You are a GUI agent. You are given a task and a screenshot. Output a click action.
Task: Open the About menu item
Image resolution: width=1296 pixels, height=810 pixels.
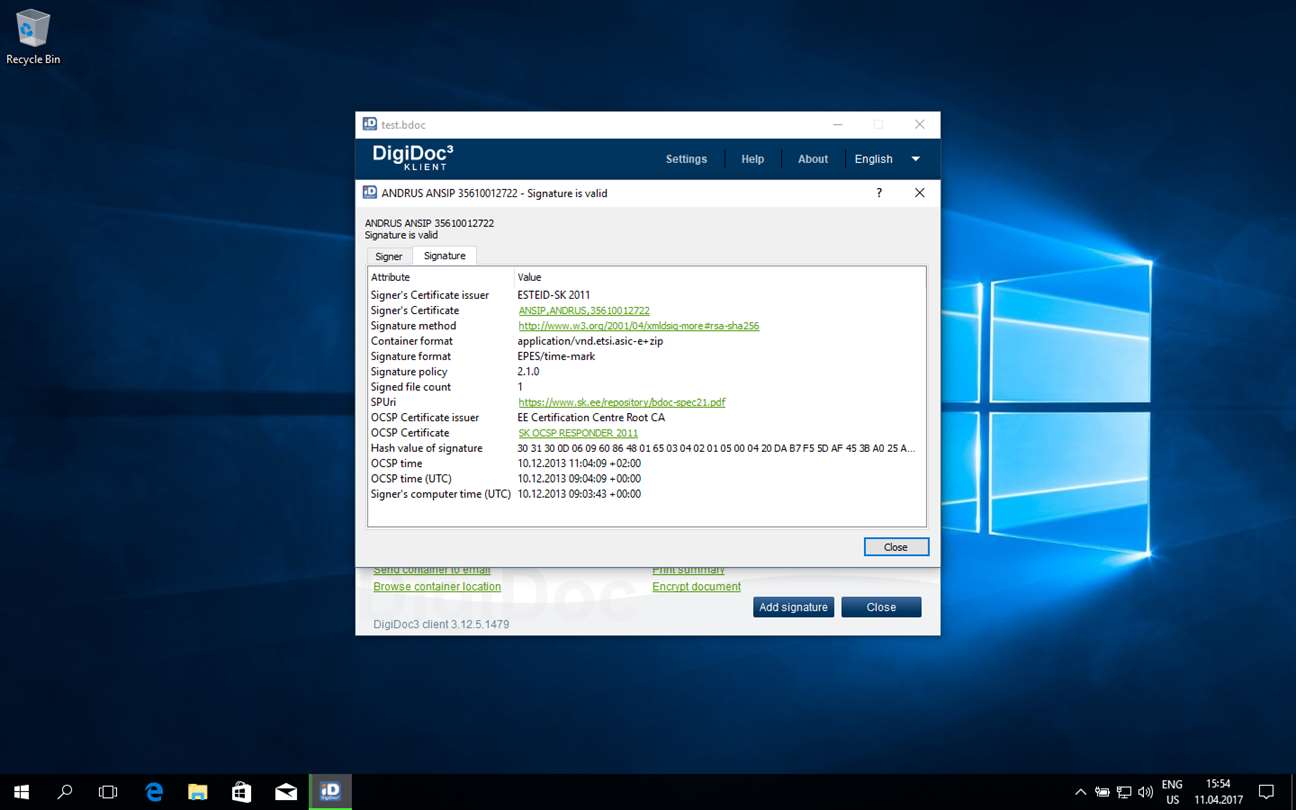(812, 159)
